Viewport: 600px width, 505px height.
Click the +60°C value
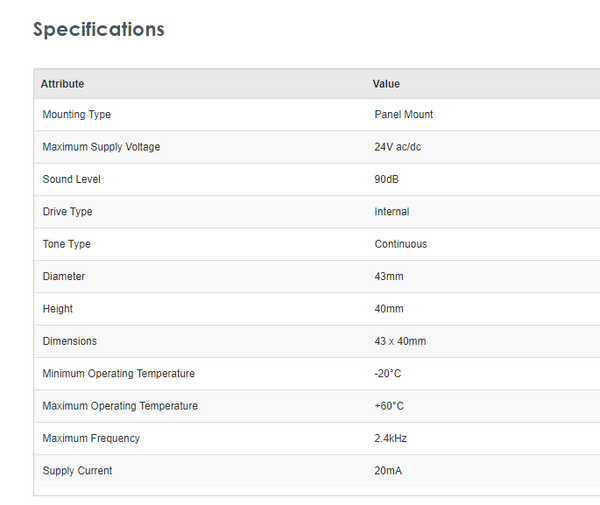[389, 406]
